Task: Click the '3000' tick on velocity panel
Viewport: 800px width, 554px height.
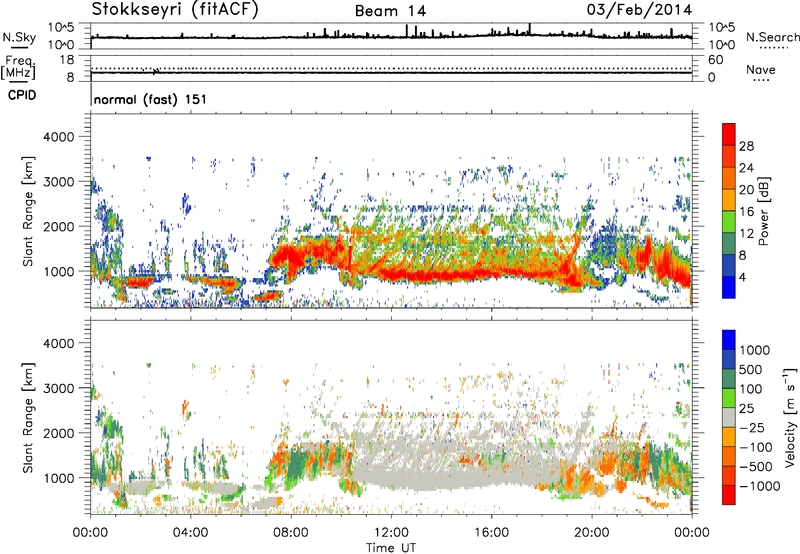Action: (x=58, y=388)
